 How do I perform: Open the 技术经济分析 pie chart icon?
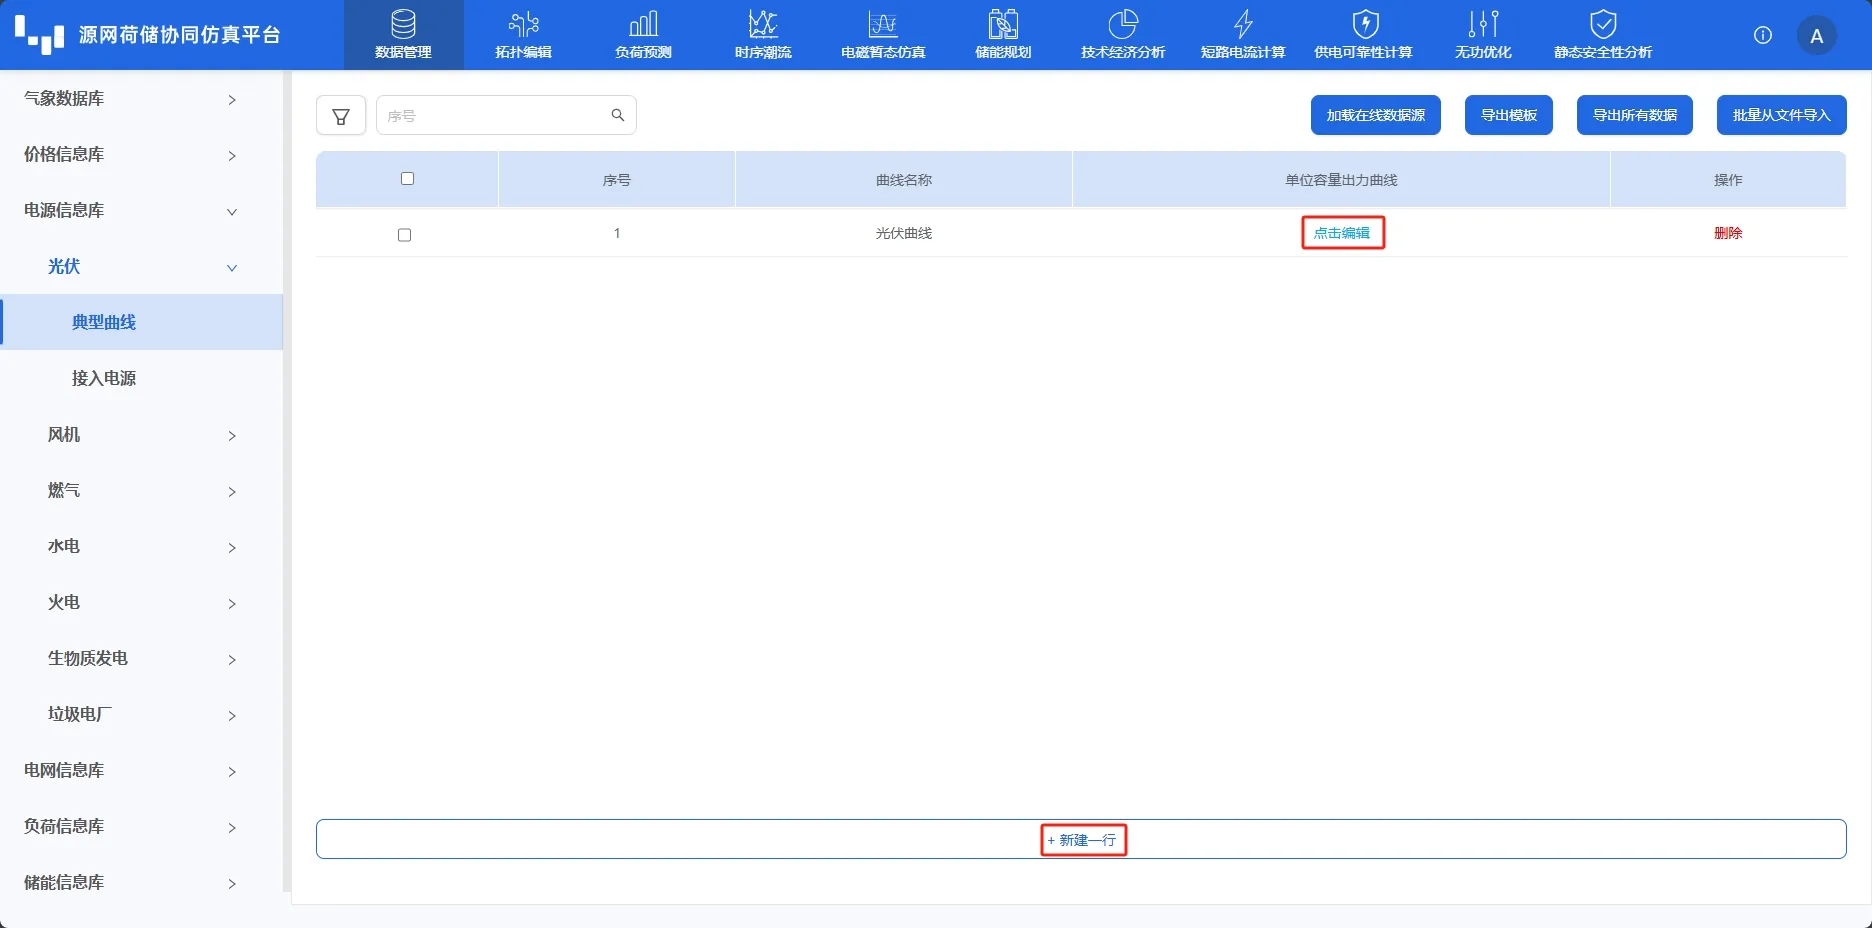(1123, 23)
